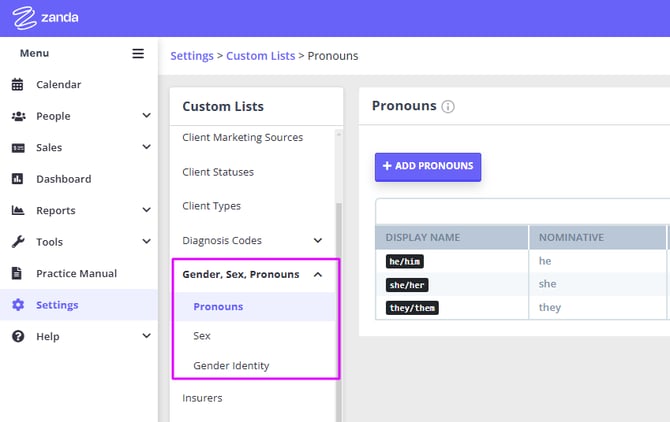
Task: Open Calendar via its calendar icon
Action: [18, 85]
